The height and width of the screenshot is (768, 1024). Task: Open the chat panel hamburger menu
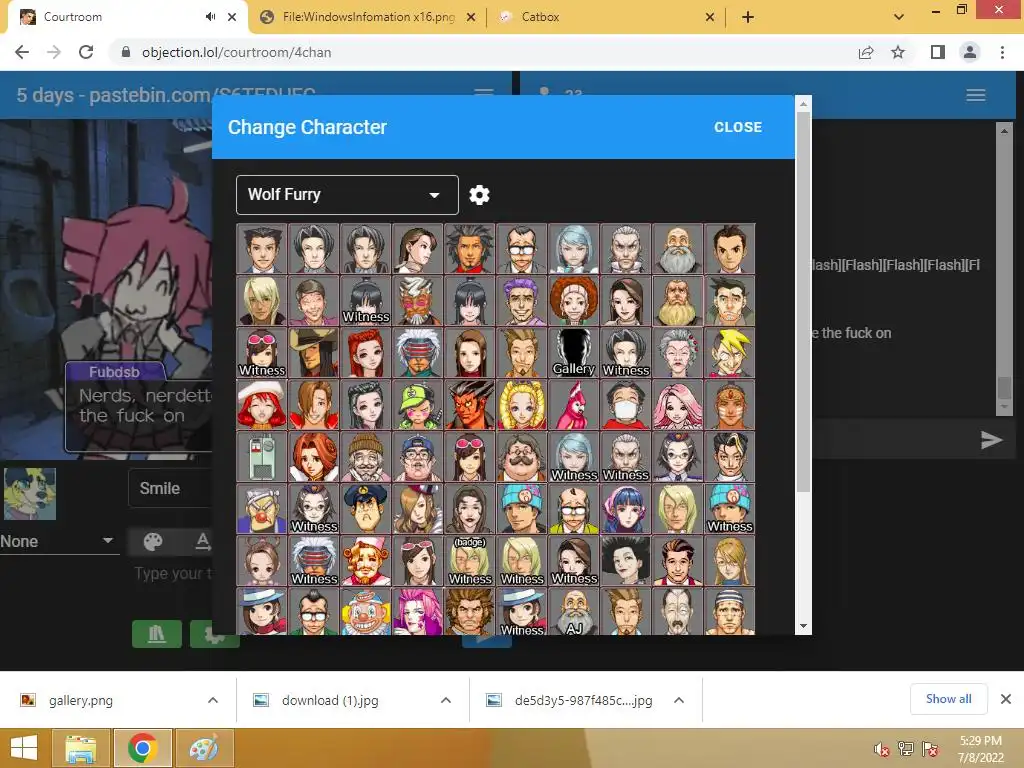click(x=976, y=95)
